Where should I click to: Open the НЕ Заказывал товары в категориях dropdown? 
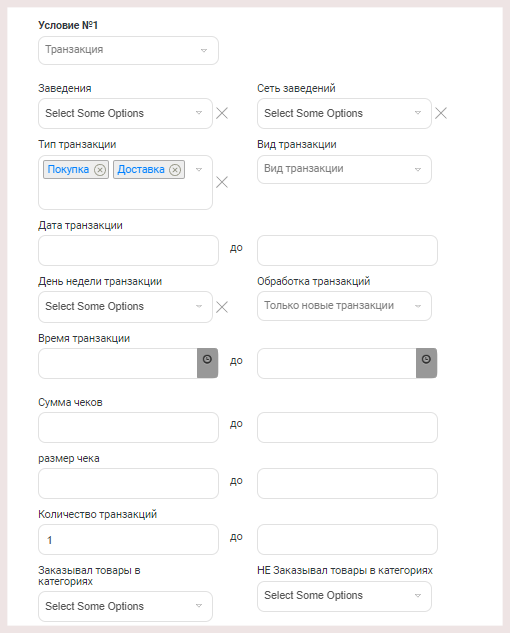pyautogui.click(x=344, y=596)
